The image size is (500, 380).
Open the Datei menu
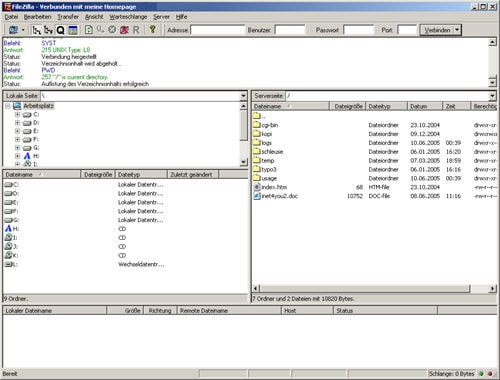[11, 17]
